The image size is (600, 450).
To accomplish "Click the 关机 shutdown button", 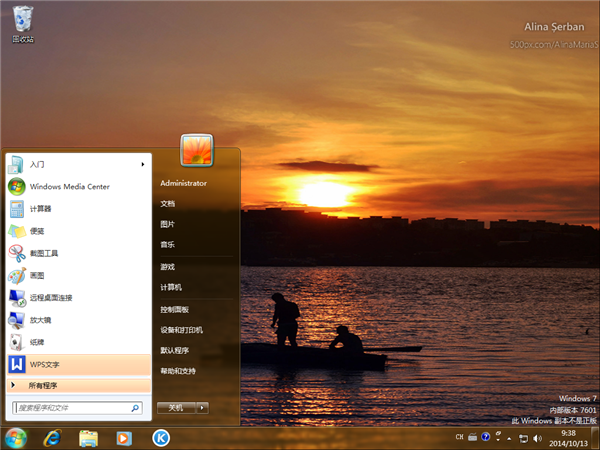I will tap(175, 408).
